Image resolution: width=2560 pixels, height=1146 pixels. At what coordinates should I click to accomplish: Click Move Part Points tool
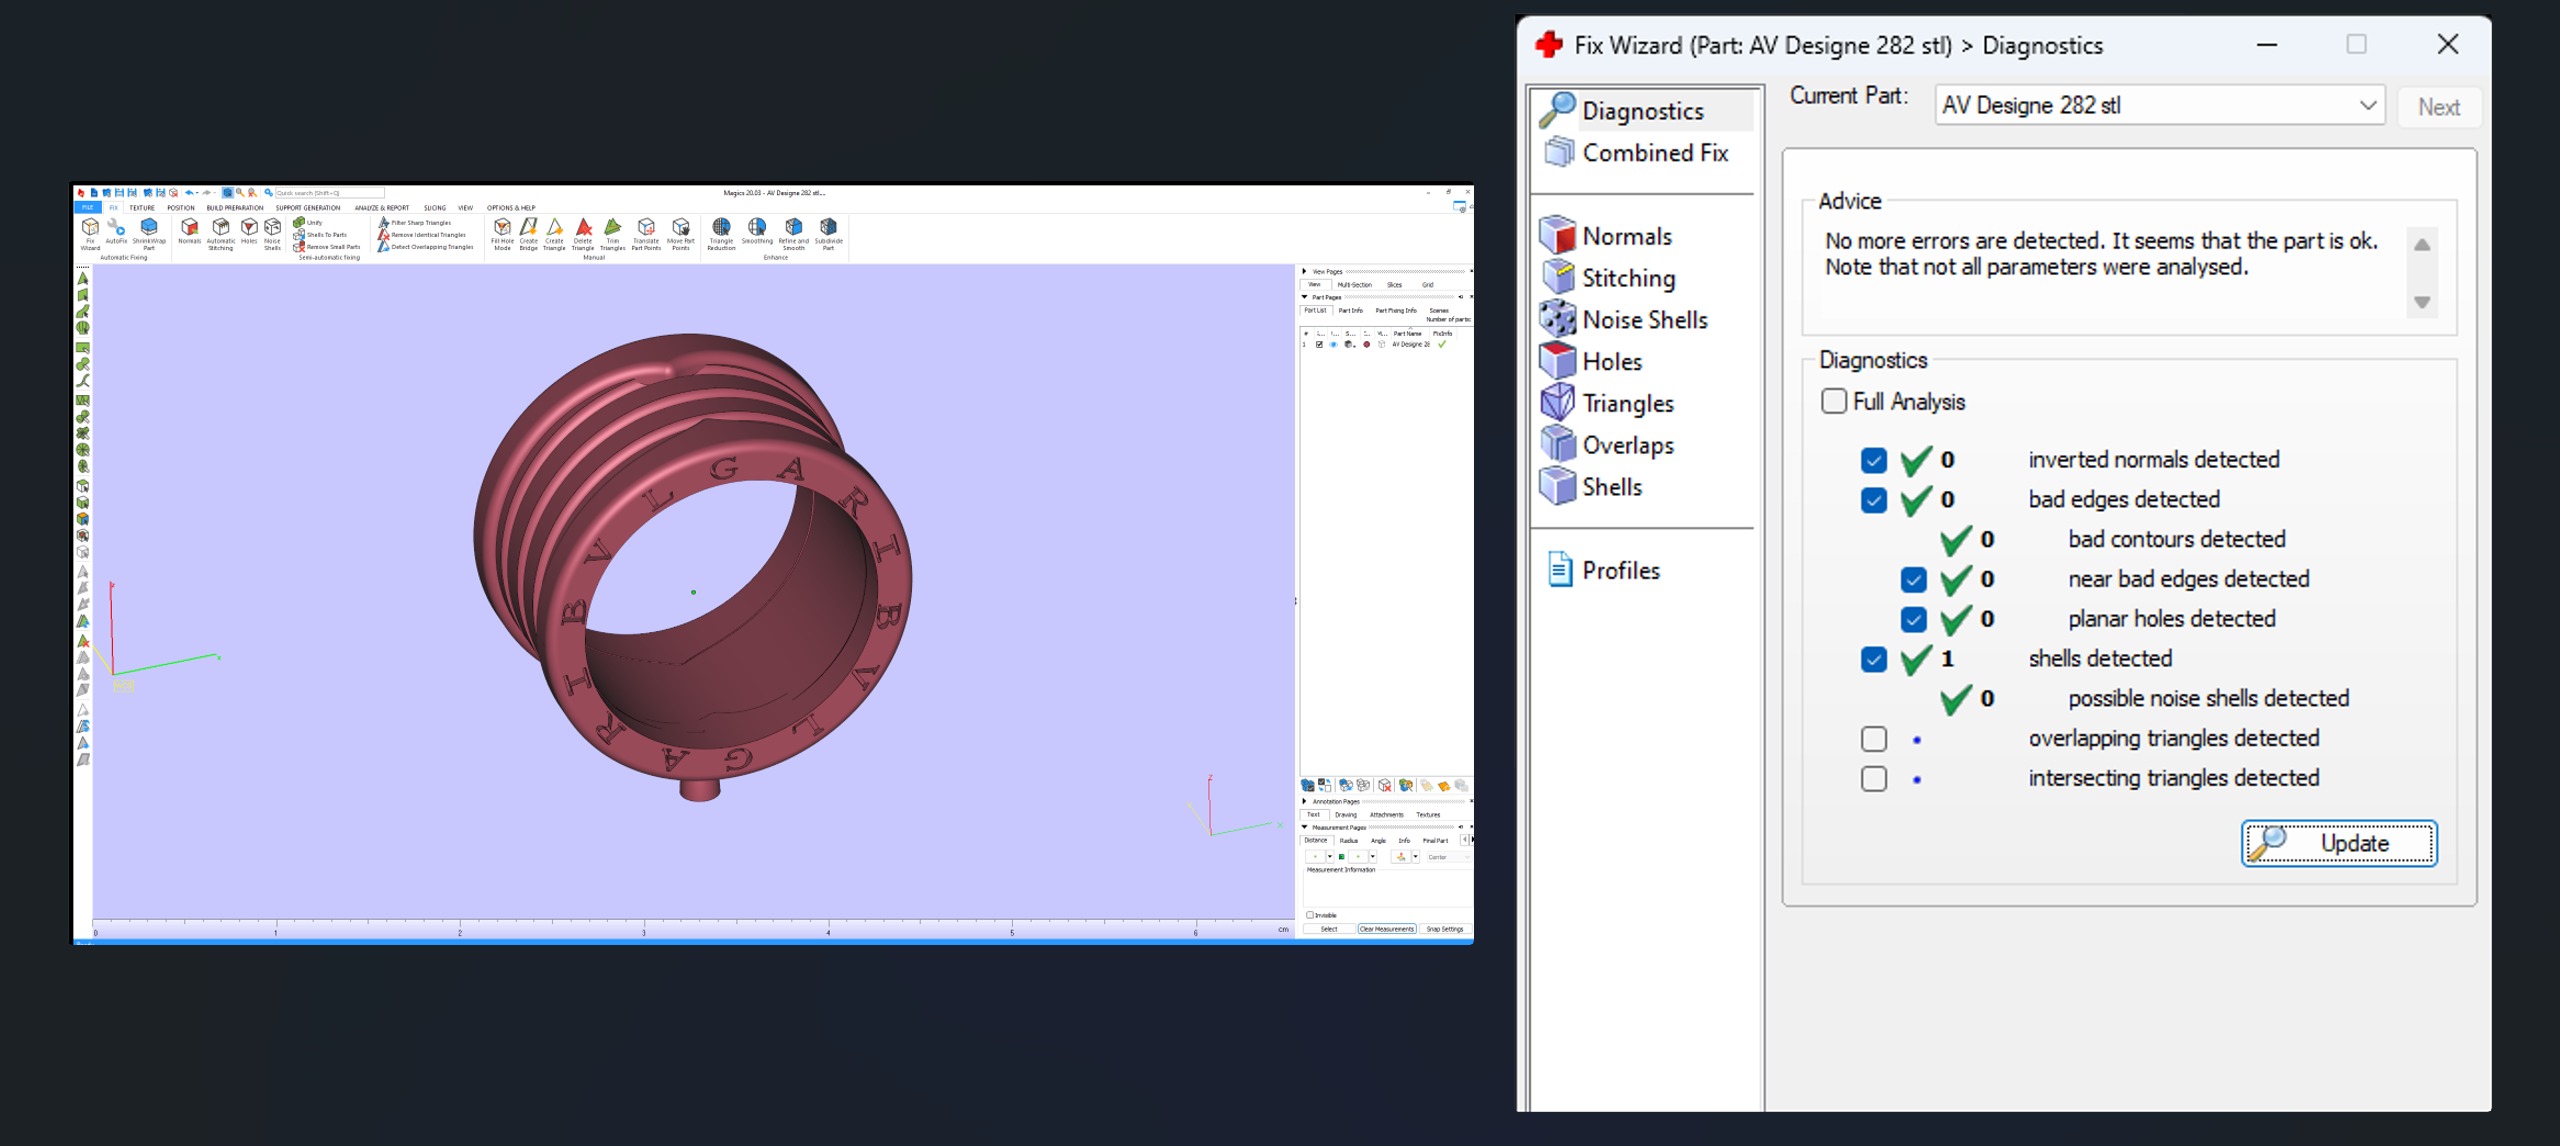[x=680, y=234]
